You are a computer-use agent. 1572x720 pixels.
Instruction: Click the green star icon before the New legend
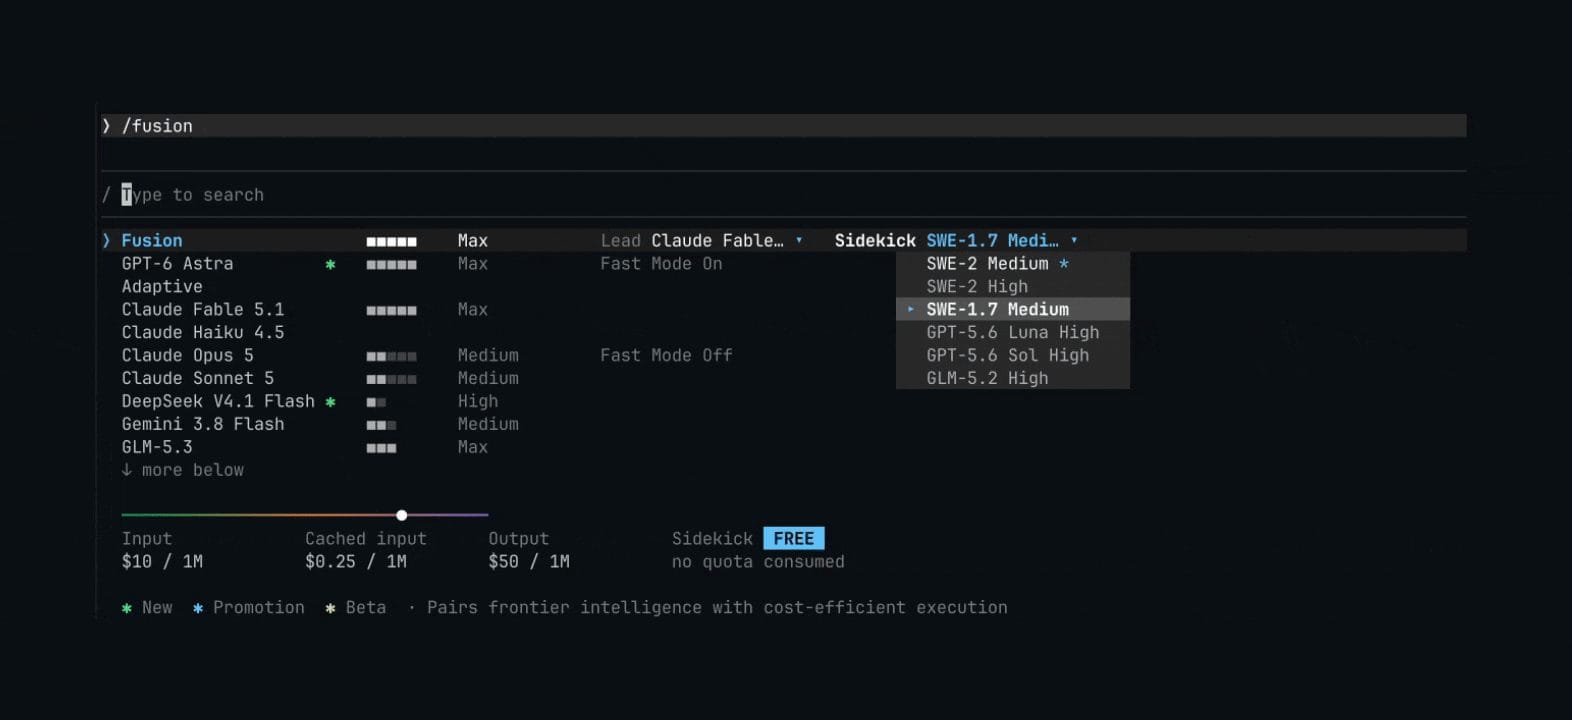click(127, 608)
